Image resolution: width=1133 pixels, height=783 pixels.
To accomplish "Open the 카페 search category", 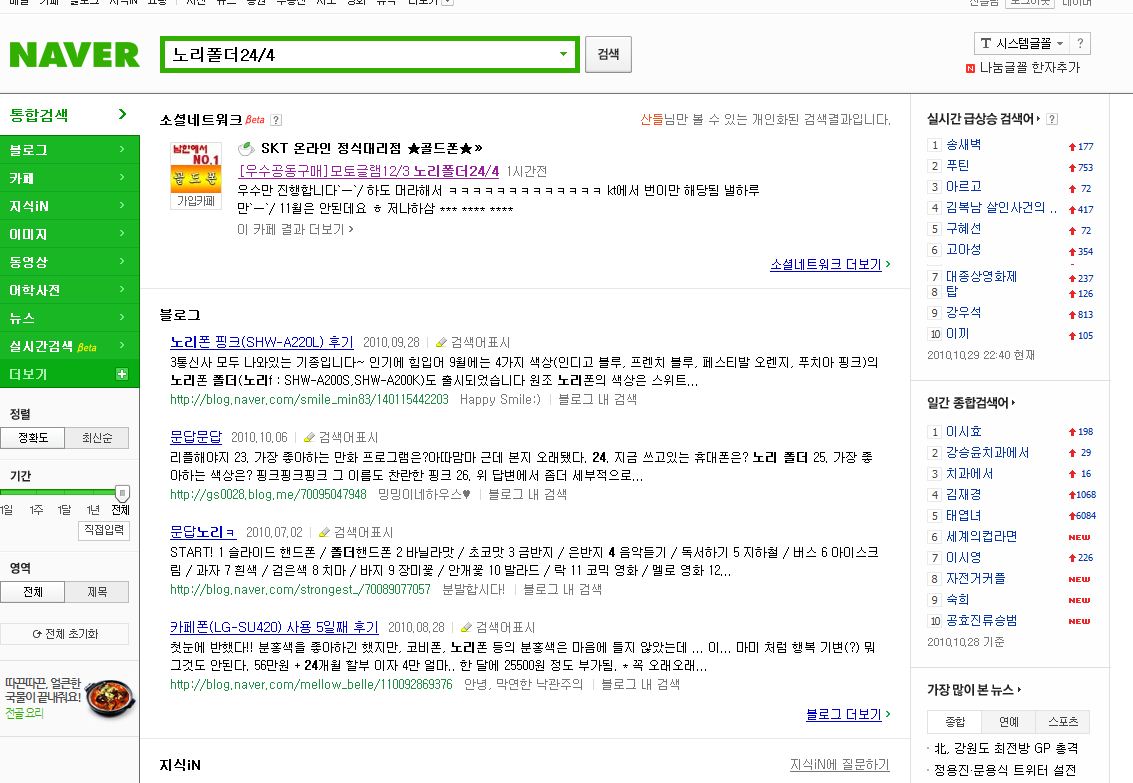I will pyautogui.click(x=69, y=178).
